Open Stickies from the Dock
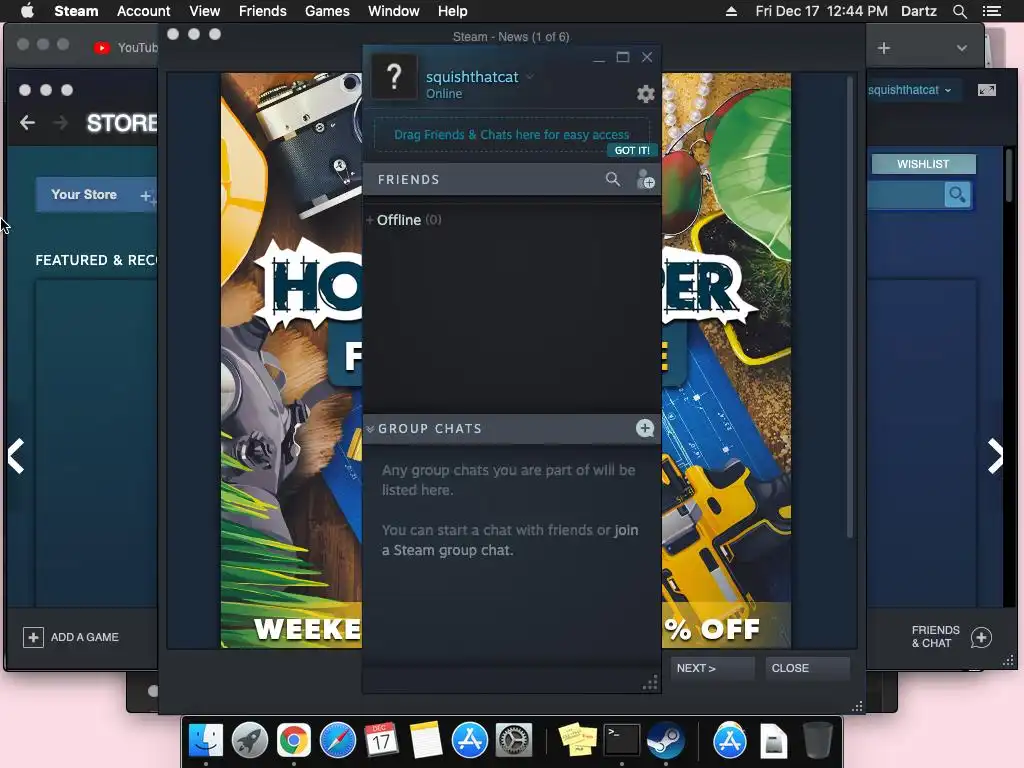This screenshot has height=768, width=1024. [577, 740]
